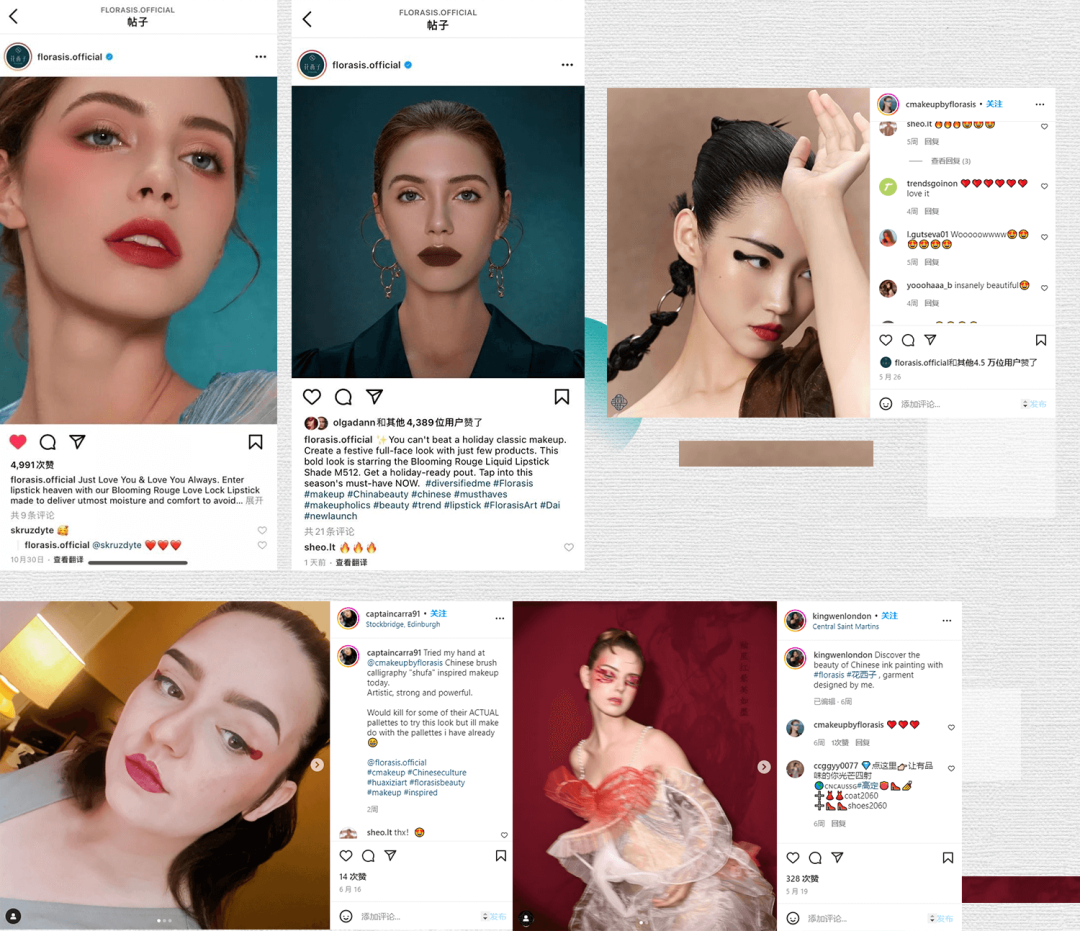
Task: Bookmark the kingwenlondon post
Action: pyautogui.click(x=948, y=857)
